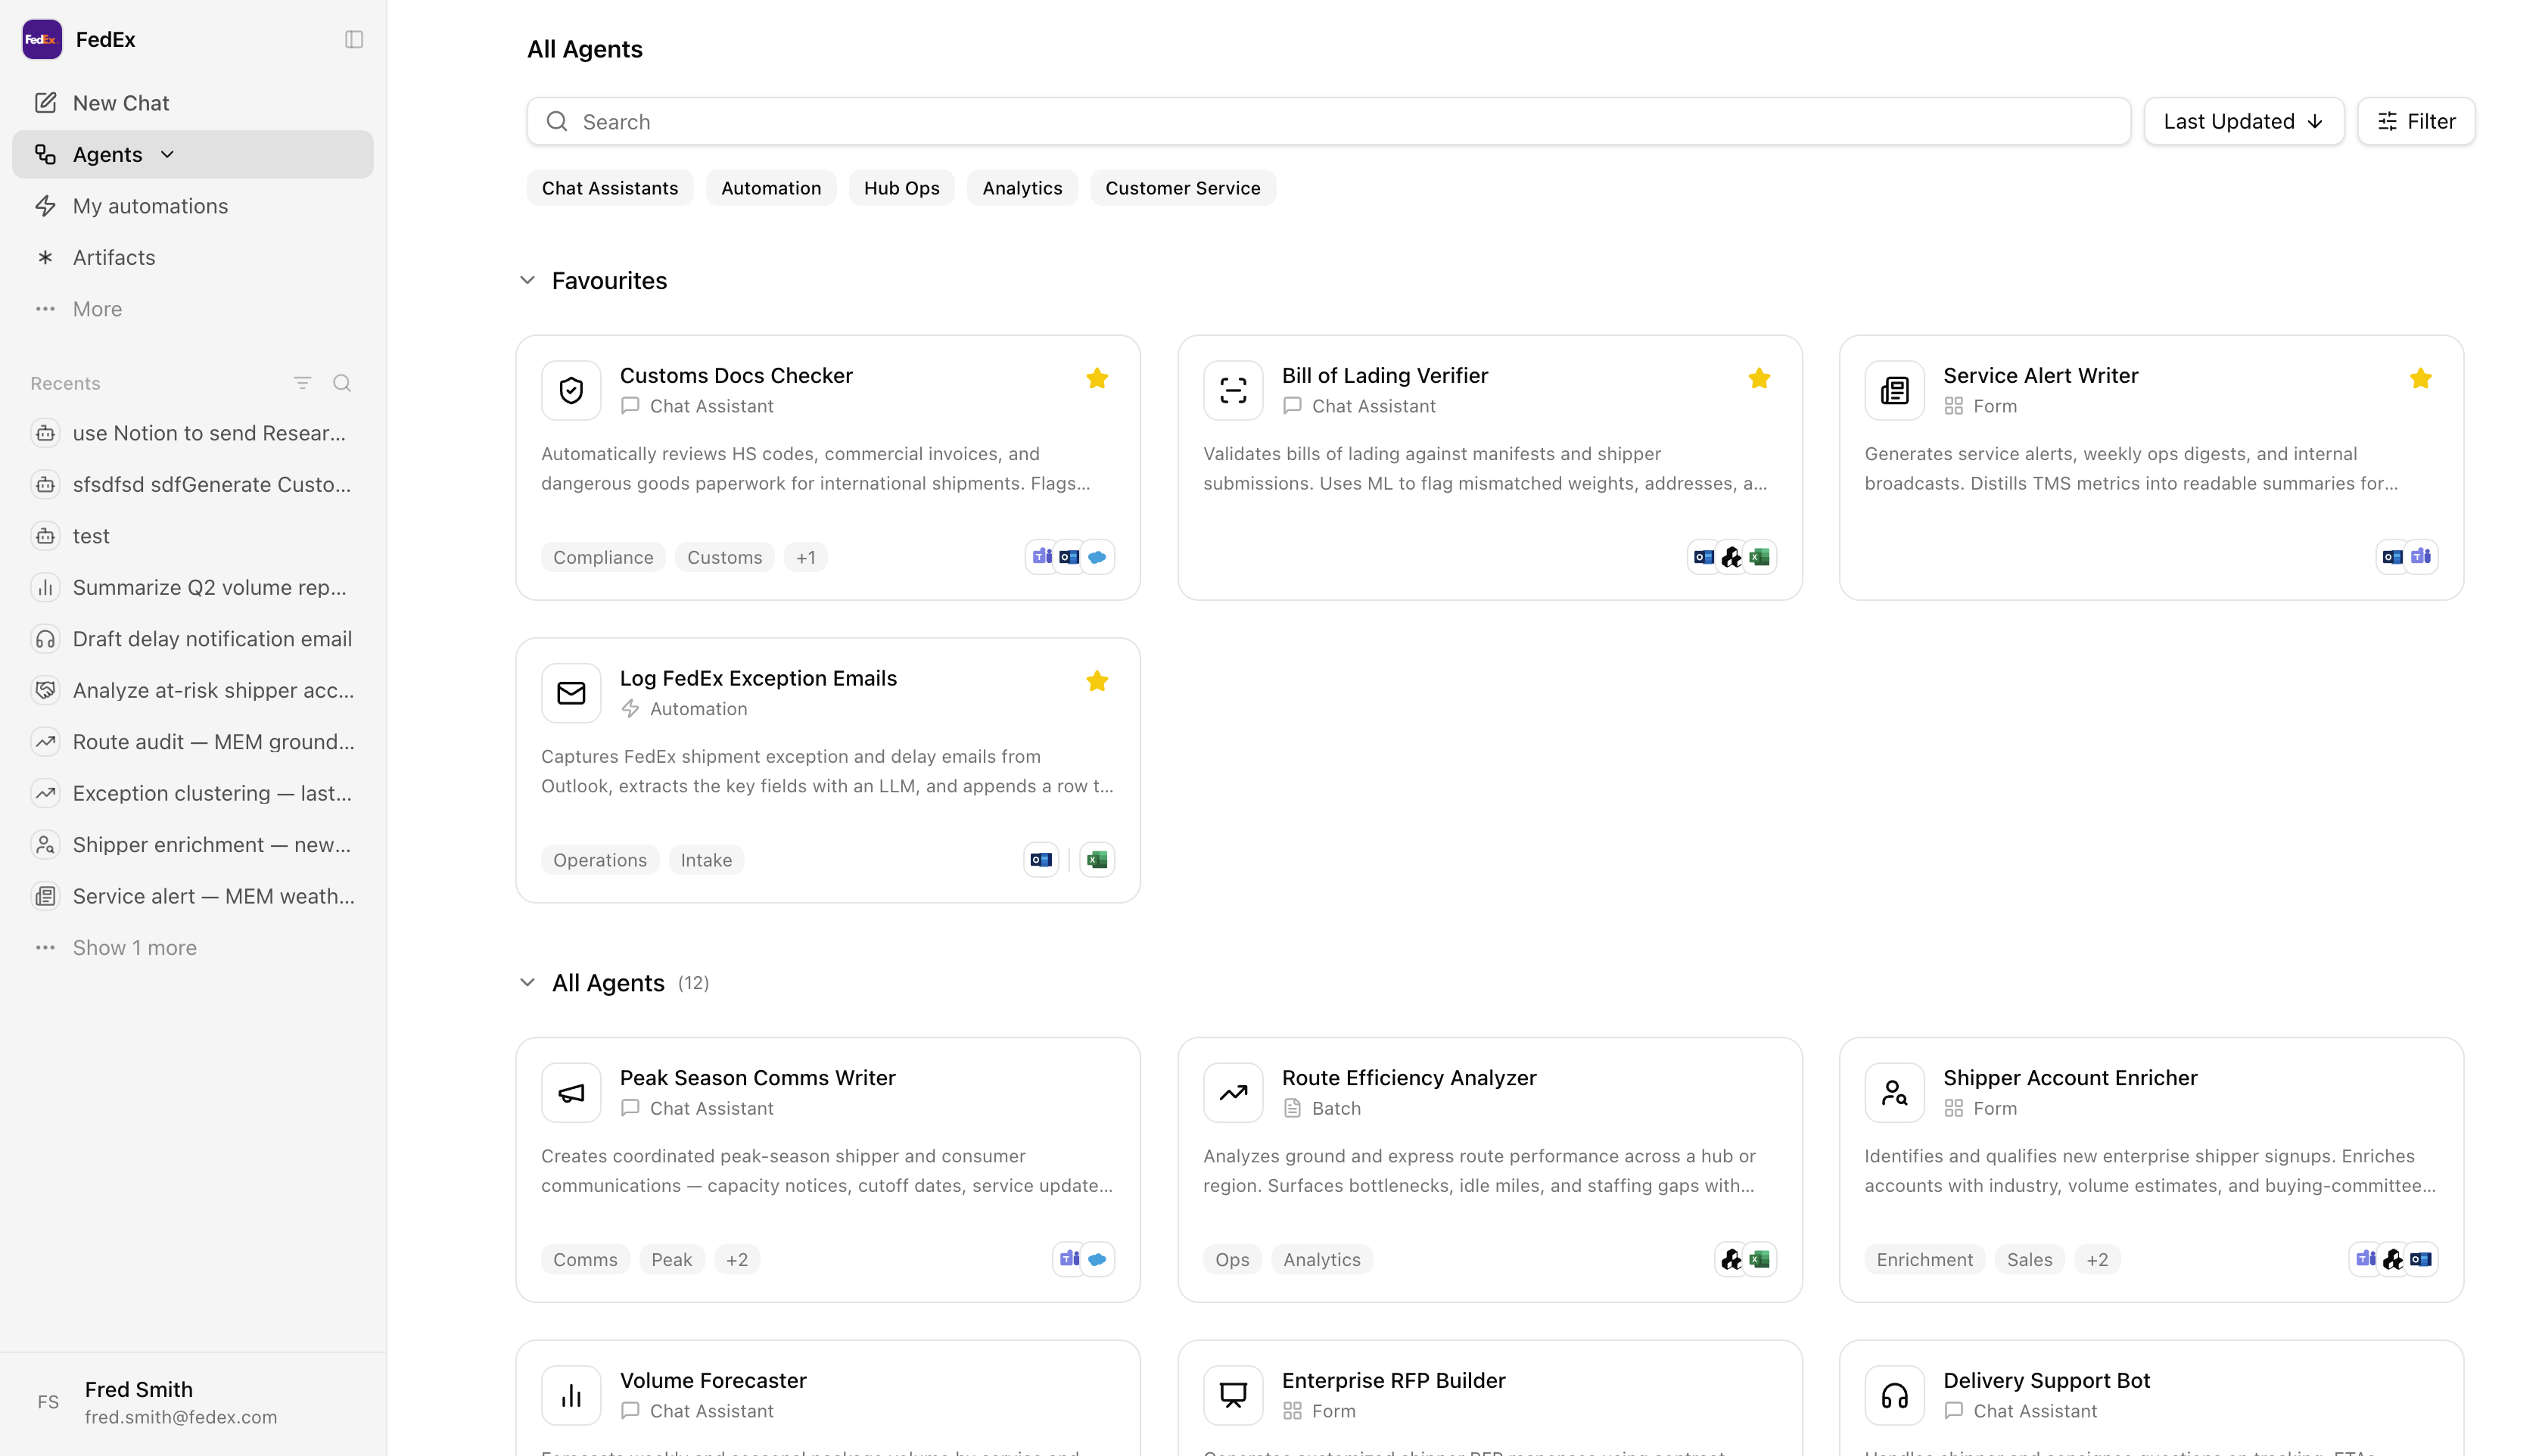Screen dimensions: 2542x1456
Task: Click the Intake tag on Log FedEx Exception Emails
Action: (706, 860)
